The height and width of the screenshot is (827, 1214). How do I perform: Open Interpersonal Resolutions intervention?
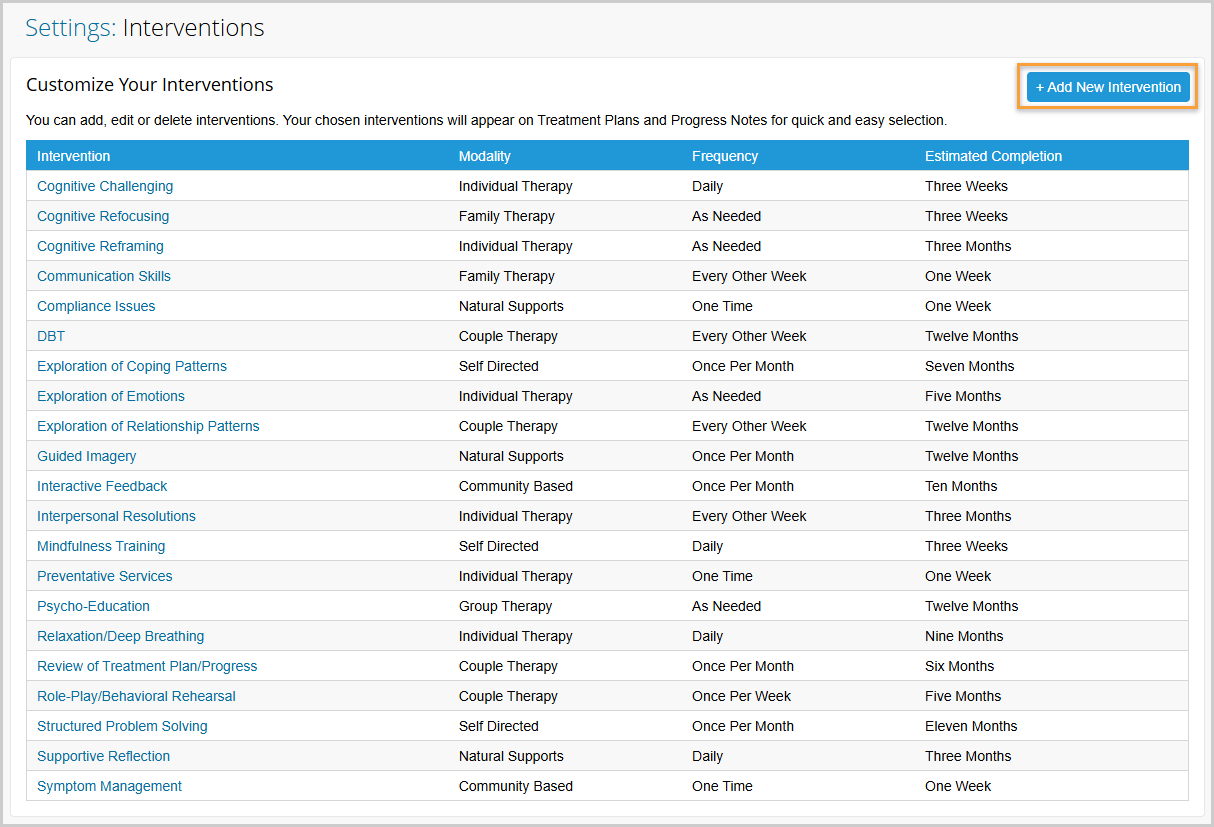coord(116,516)
